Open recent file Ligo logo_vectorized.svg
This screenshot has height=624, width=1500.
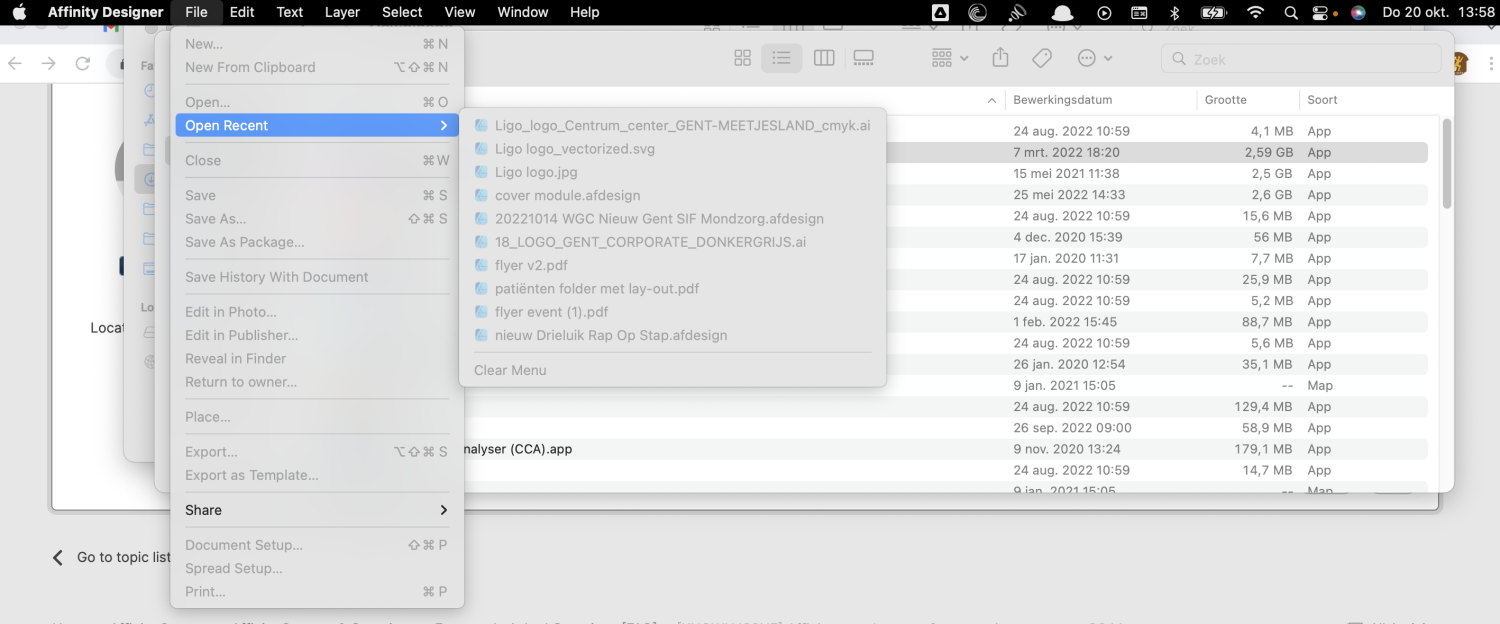pos(574,149)
